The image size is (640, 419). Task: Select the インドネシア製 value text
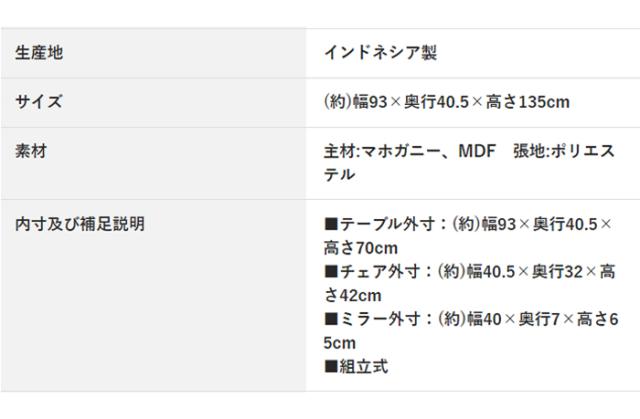point(380,52)
